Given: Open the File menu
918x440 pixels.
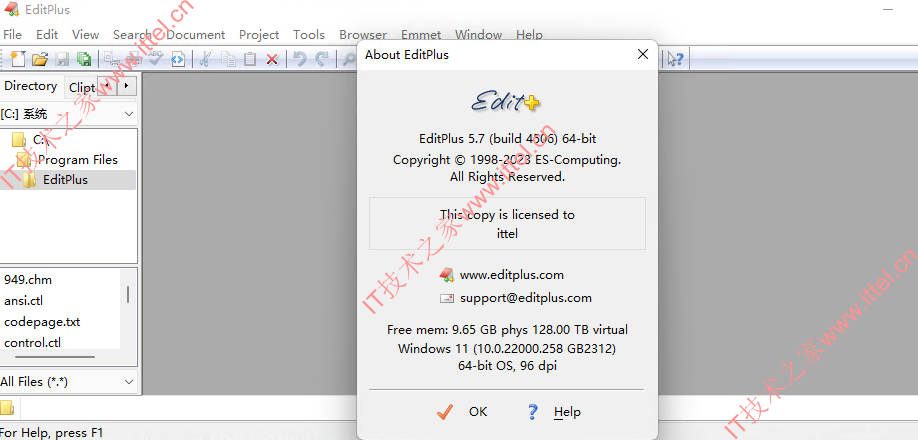Looking at the screenshot, I should (12, 35).
